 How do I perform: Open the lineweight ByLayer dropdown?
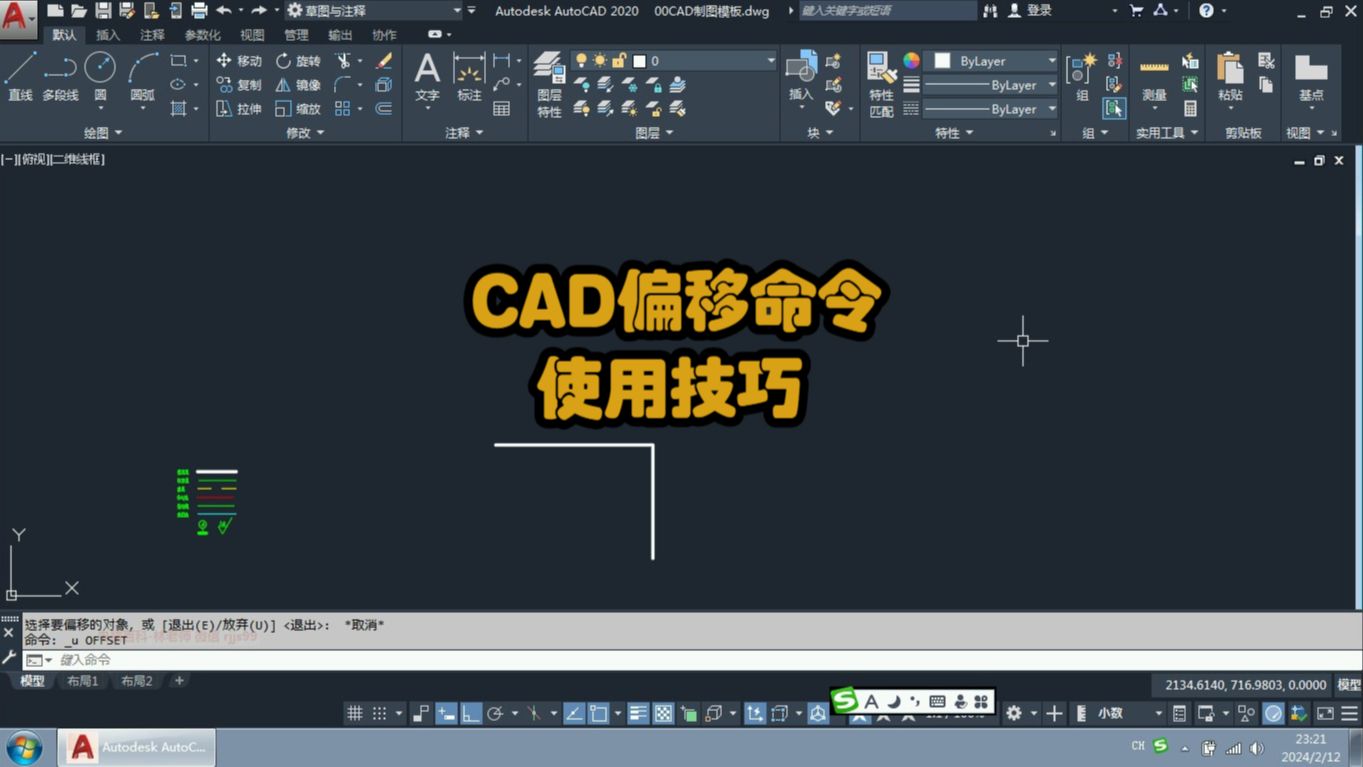992,85
